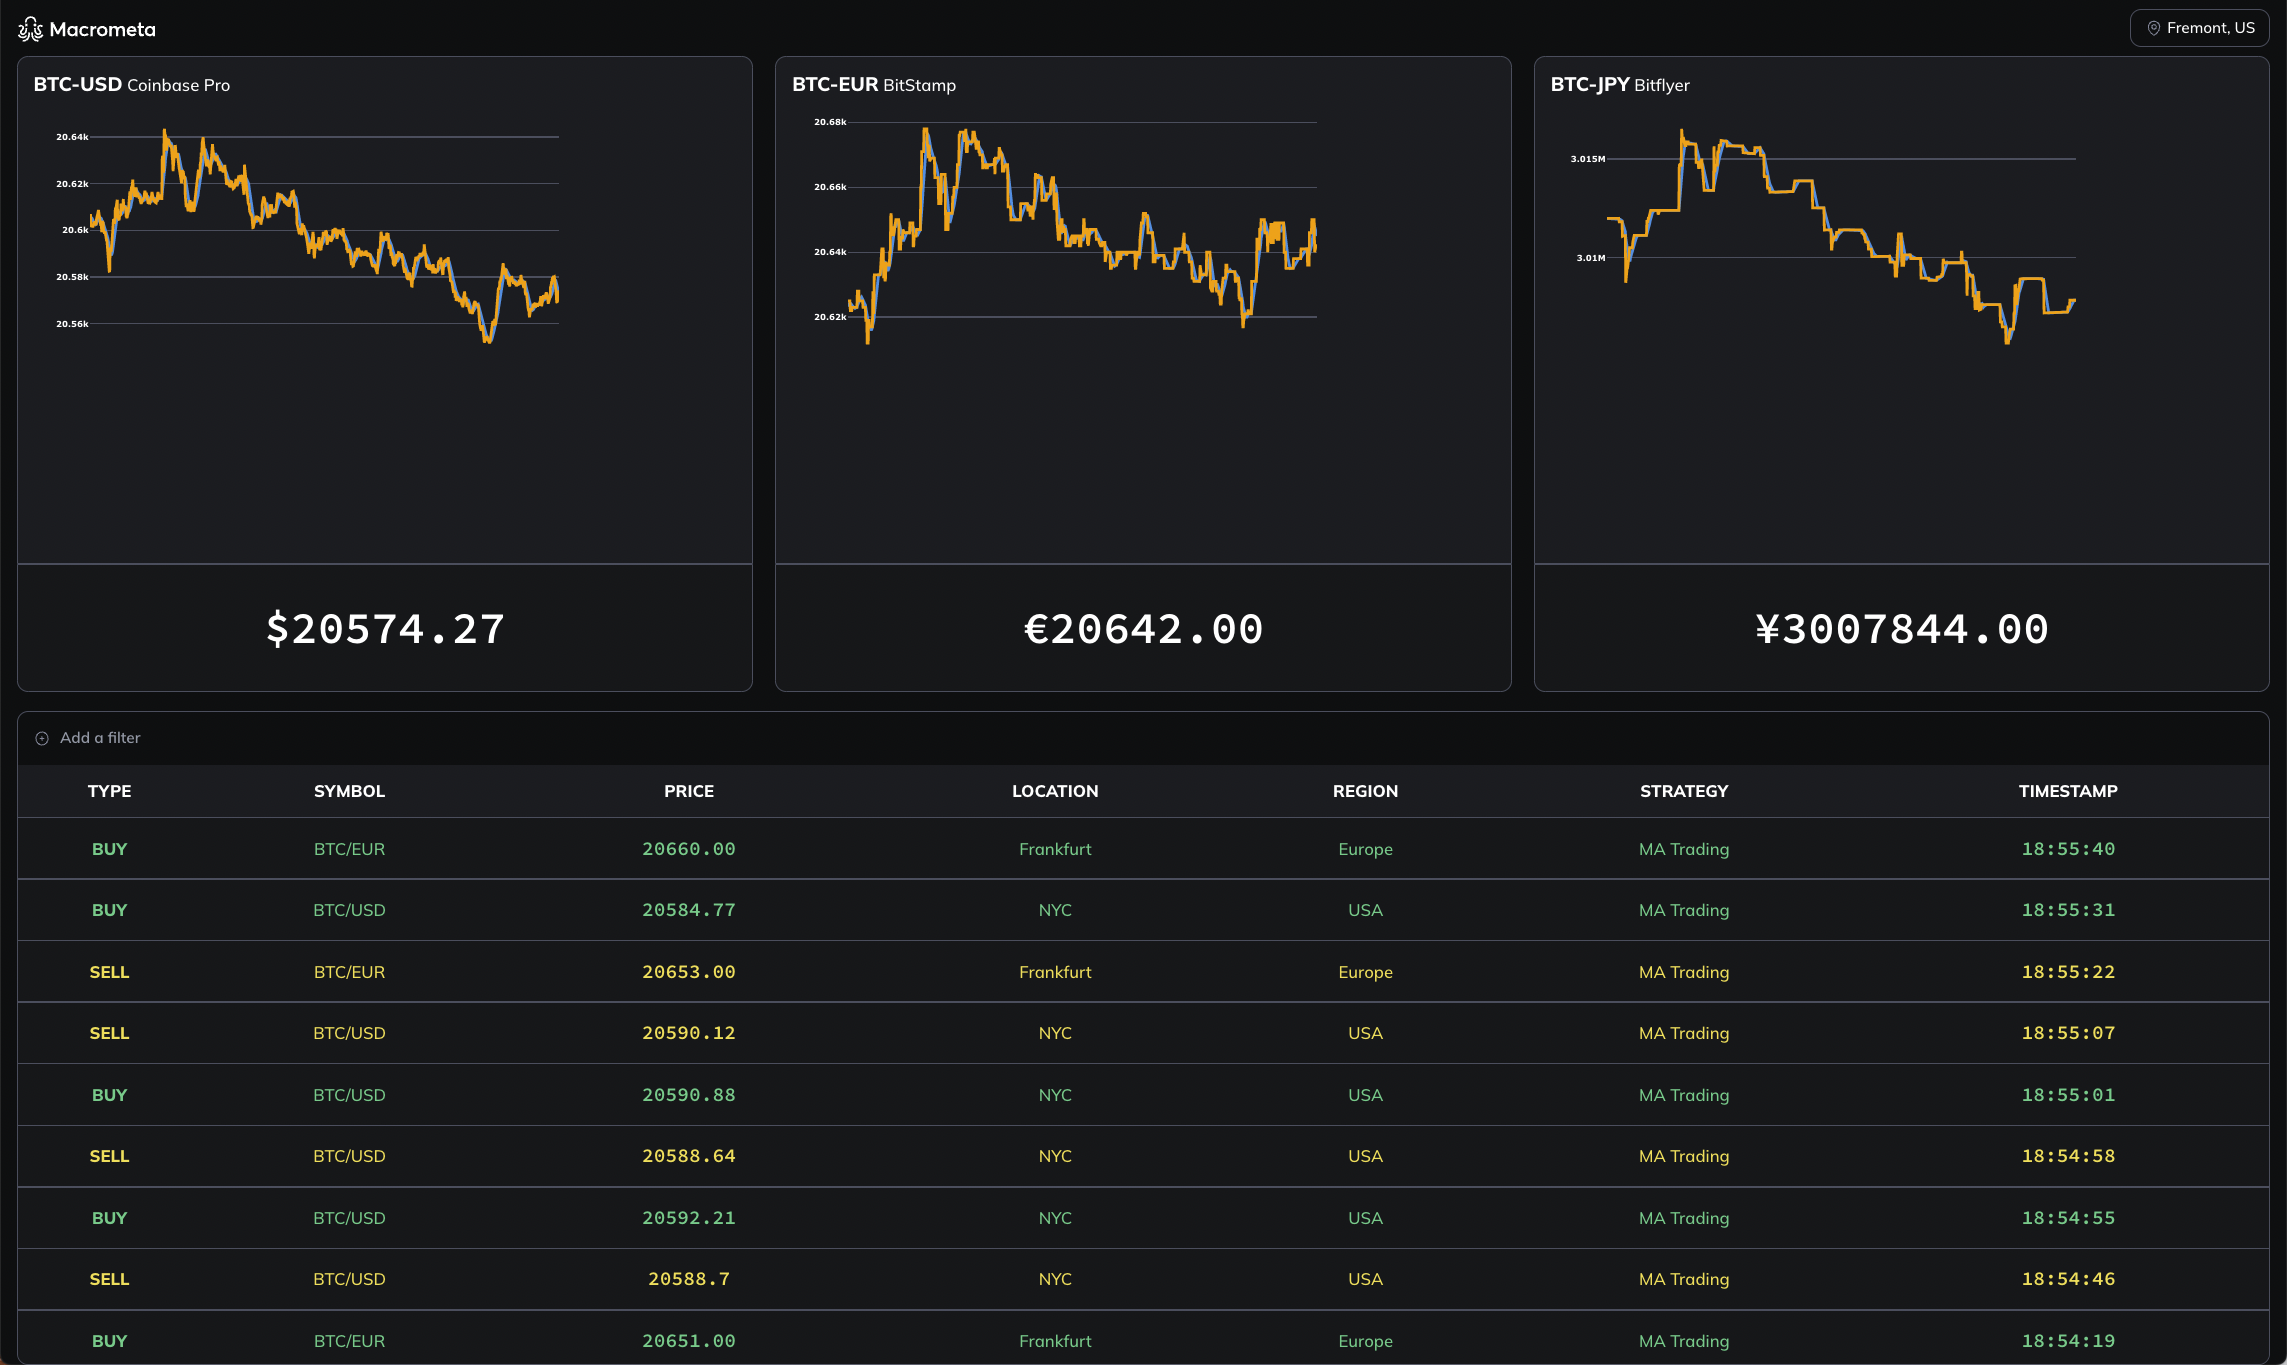Click NYC in the 18:55:01 row
The image size is (2287, 1365).
[1055, 1095]
